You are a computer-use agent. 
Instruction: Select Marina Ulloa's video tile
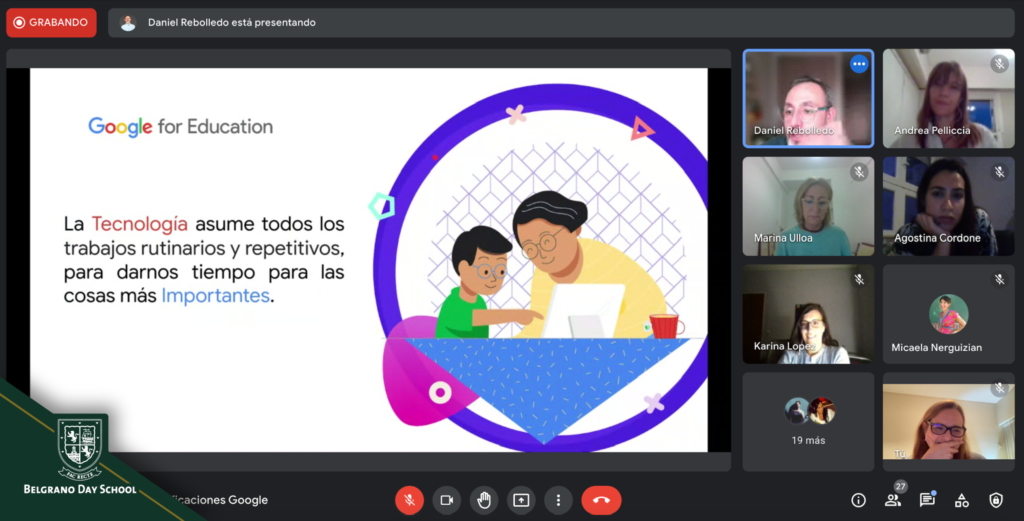(808, 206)
